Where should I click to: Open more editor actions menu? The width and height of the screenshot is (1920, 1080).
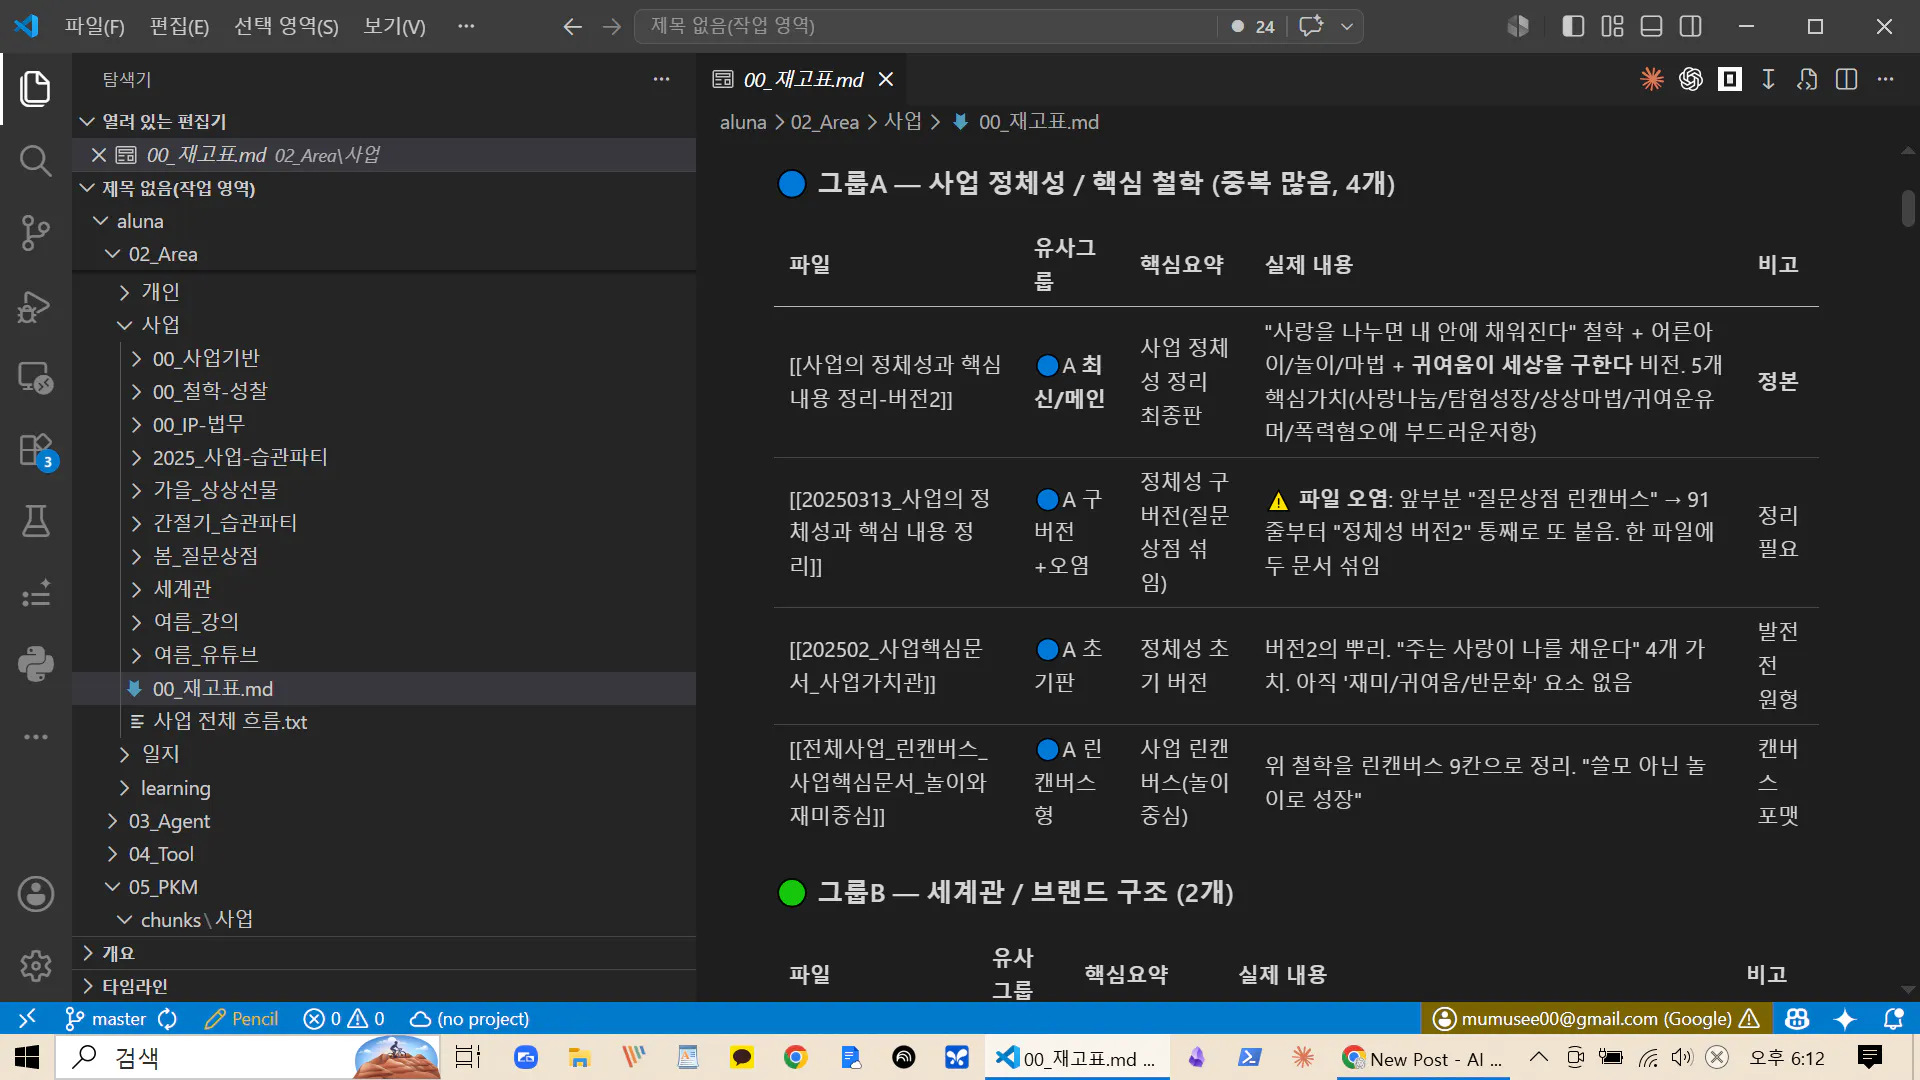click(1885, 79)
